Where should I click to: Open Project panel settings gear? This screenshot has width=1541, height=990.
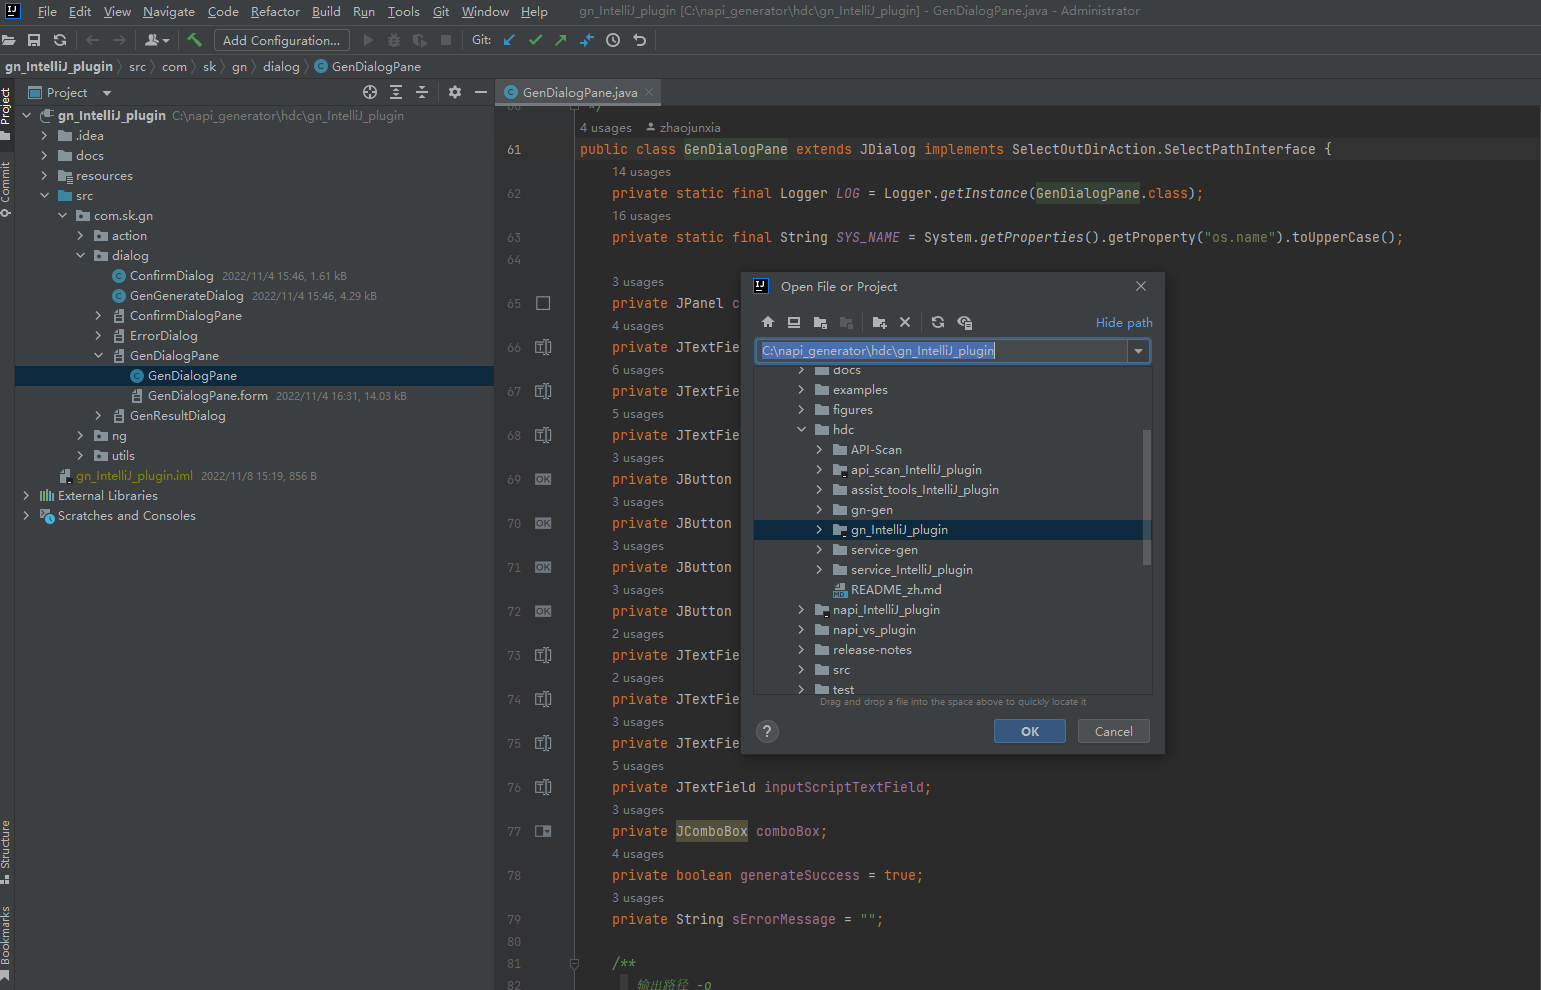pos(455,92)
